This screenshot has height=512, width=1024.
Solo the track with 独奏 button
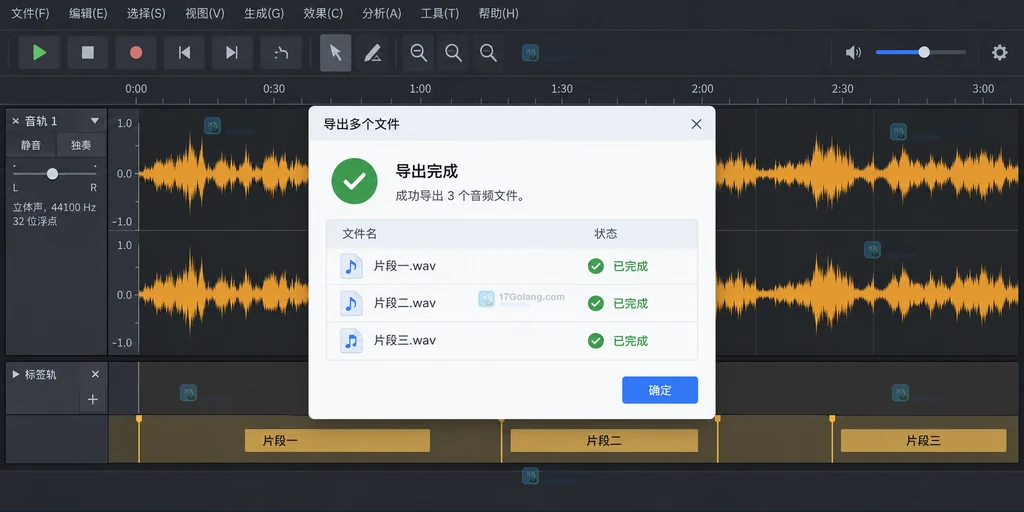[81, 145]
